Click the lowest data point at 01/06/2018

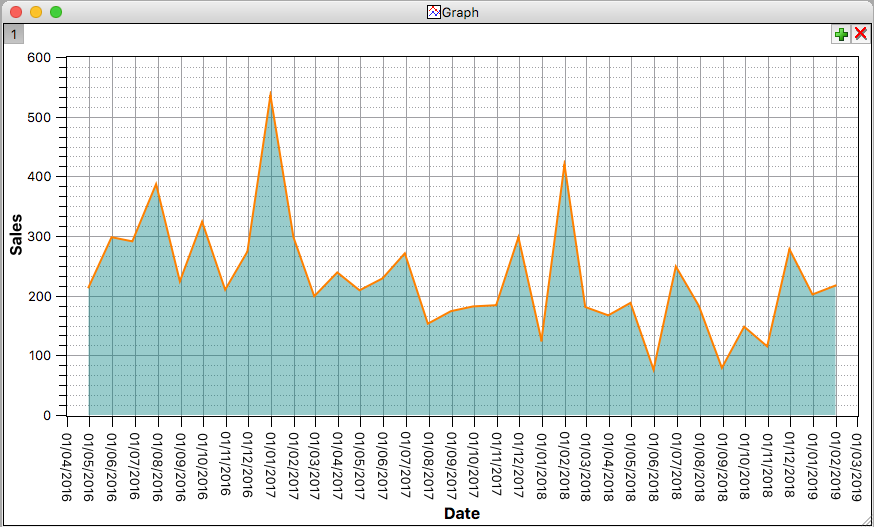(x=654, y=371)
